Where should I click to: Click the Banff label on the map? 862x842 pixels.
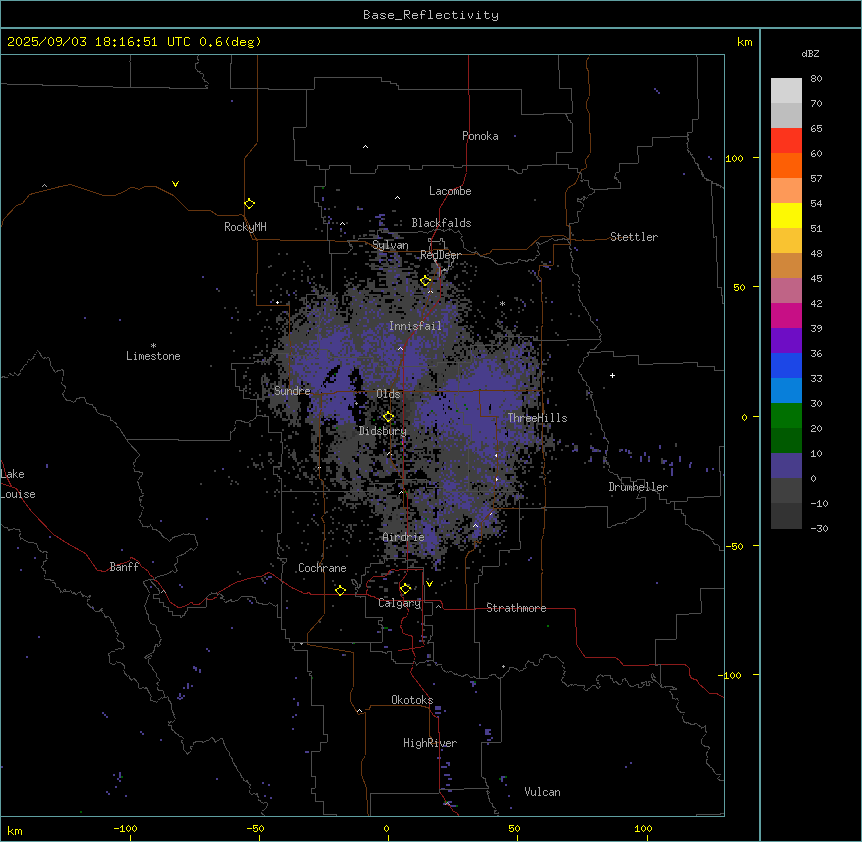tap(124, 567)
